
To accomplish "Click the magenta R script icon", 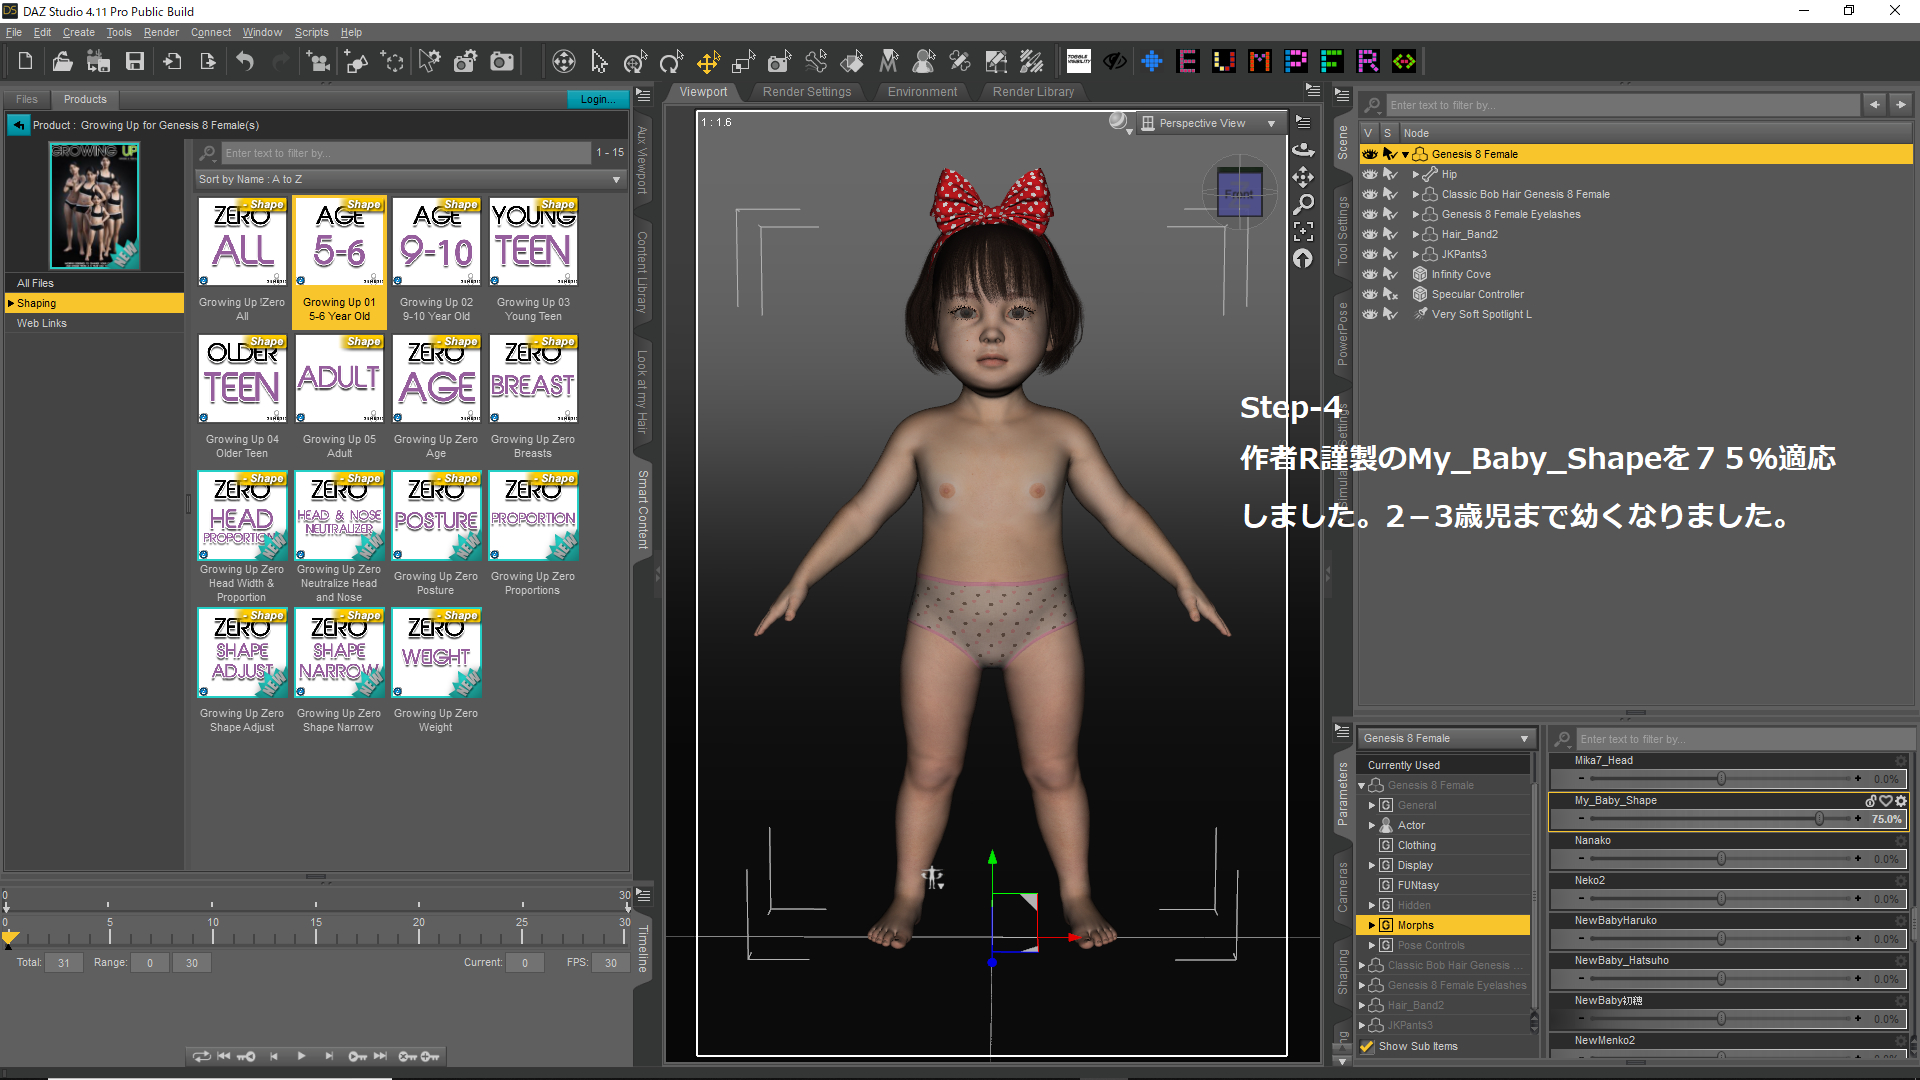I will 1368,62.
